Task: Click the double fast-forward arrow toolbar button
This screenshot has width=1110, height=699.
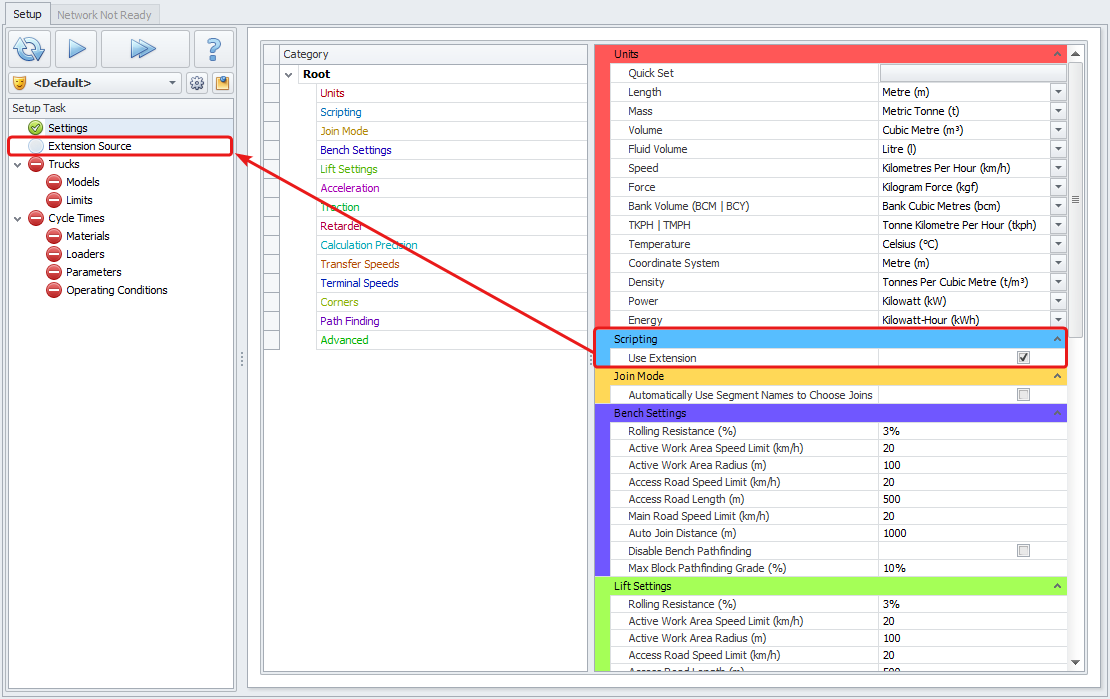Action: (x=144, y=49)
